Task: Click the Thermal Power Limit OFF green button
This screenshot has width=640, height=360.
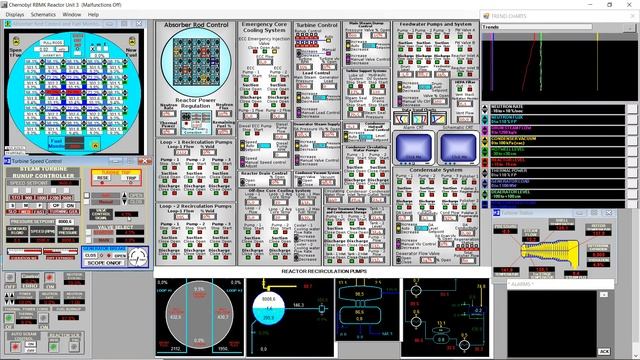Action: 9,319
